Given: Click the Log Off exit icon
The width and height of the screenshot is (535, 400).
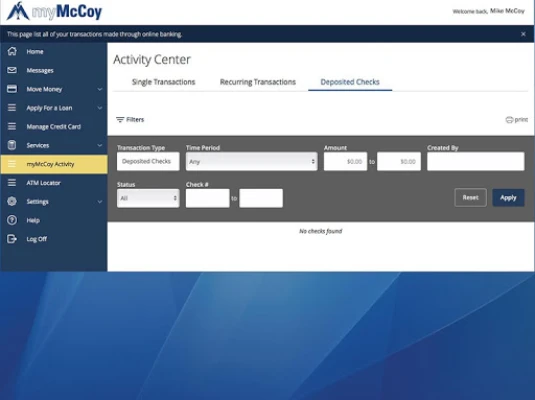Looking at the screenshot, I should (x=12, y=239).
